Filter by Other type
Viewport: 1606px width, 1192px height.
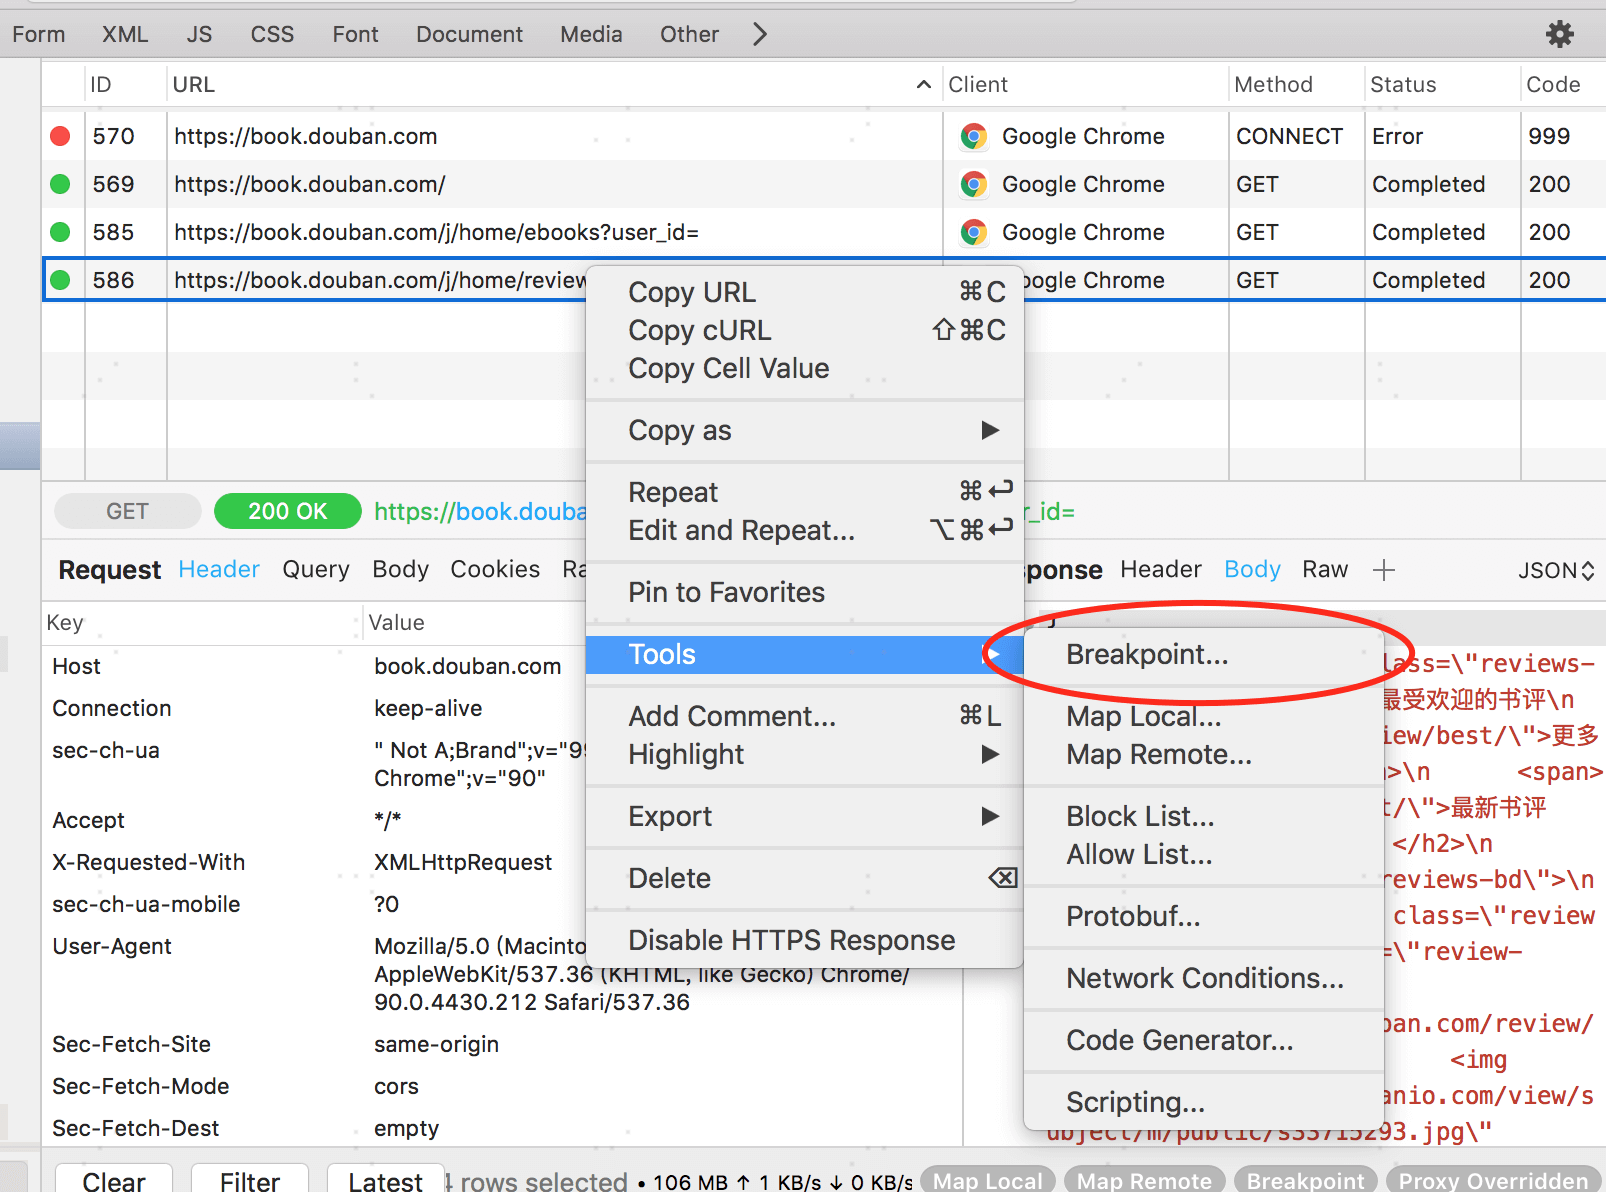click(x=689, y=34)
